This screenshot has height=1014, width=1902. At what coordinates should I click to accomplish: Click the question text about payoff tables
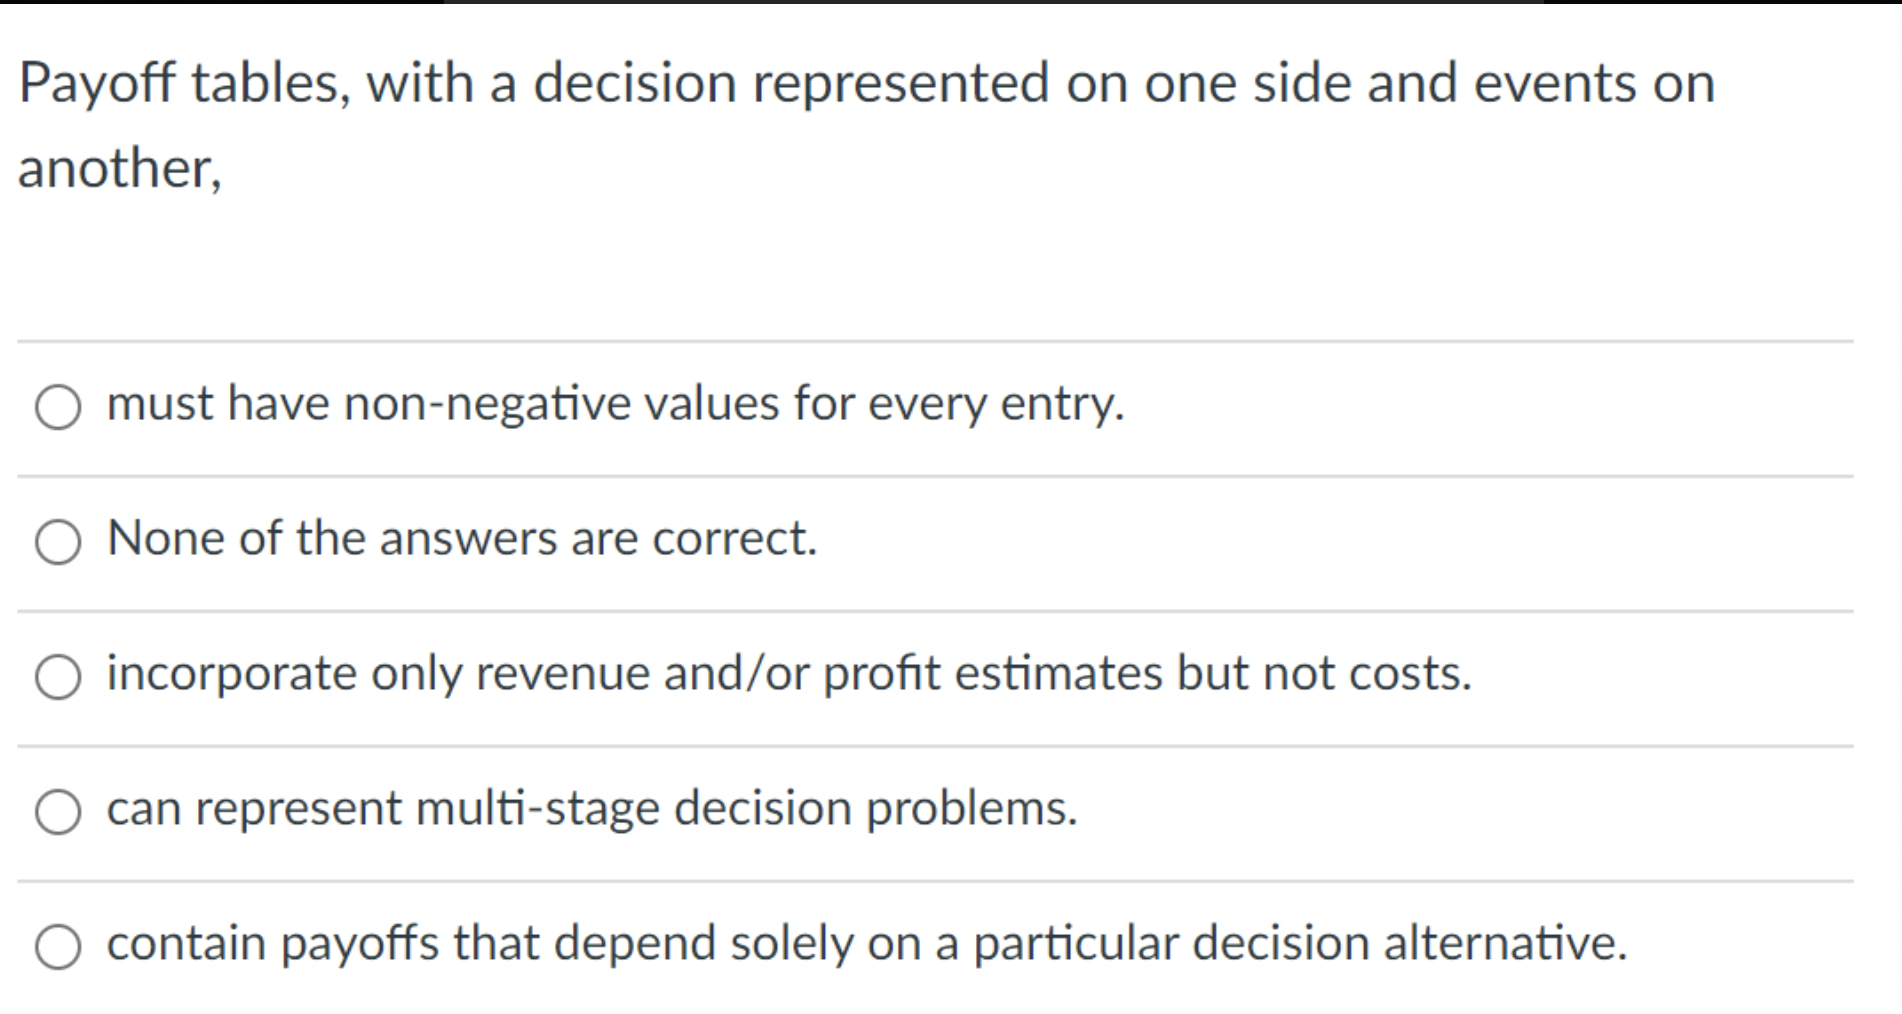point(868,83)
